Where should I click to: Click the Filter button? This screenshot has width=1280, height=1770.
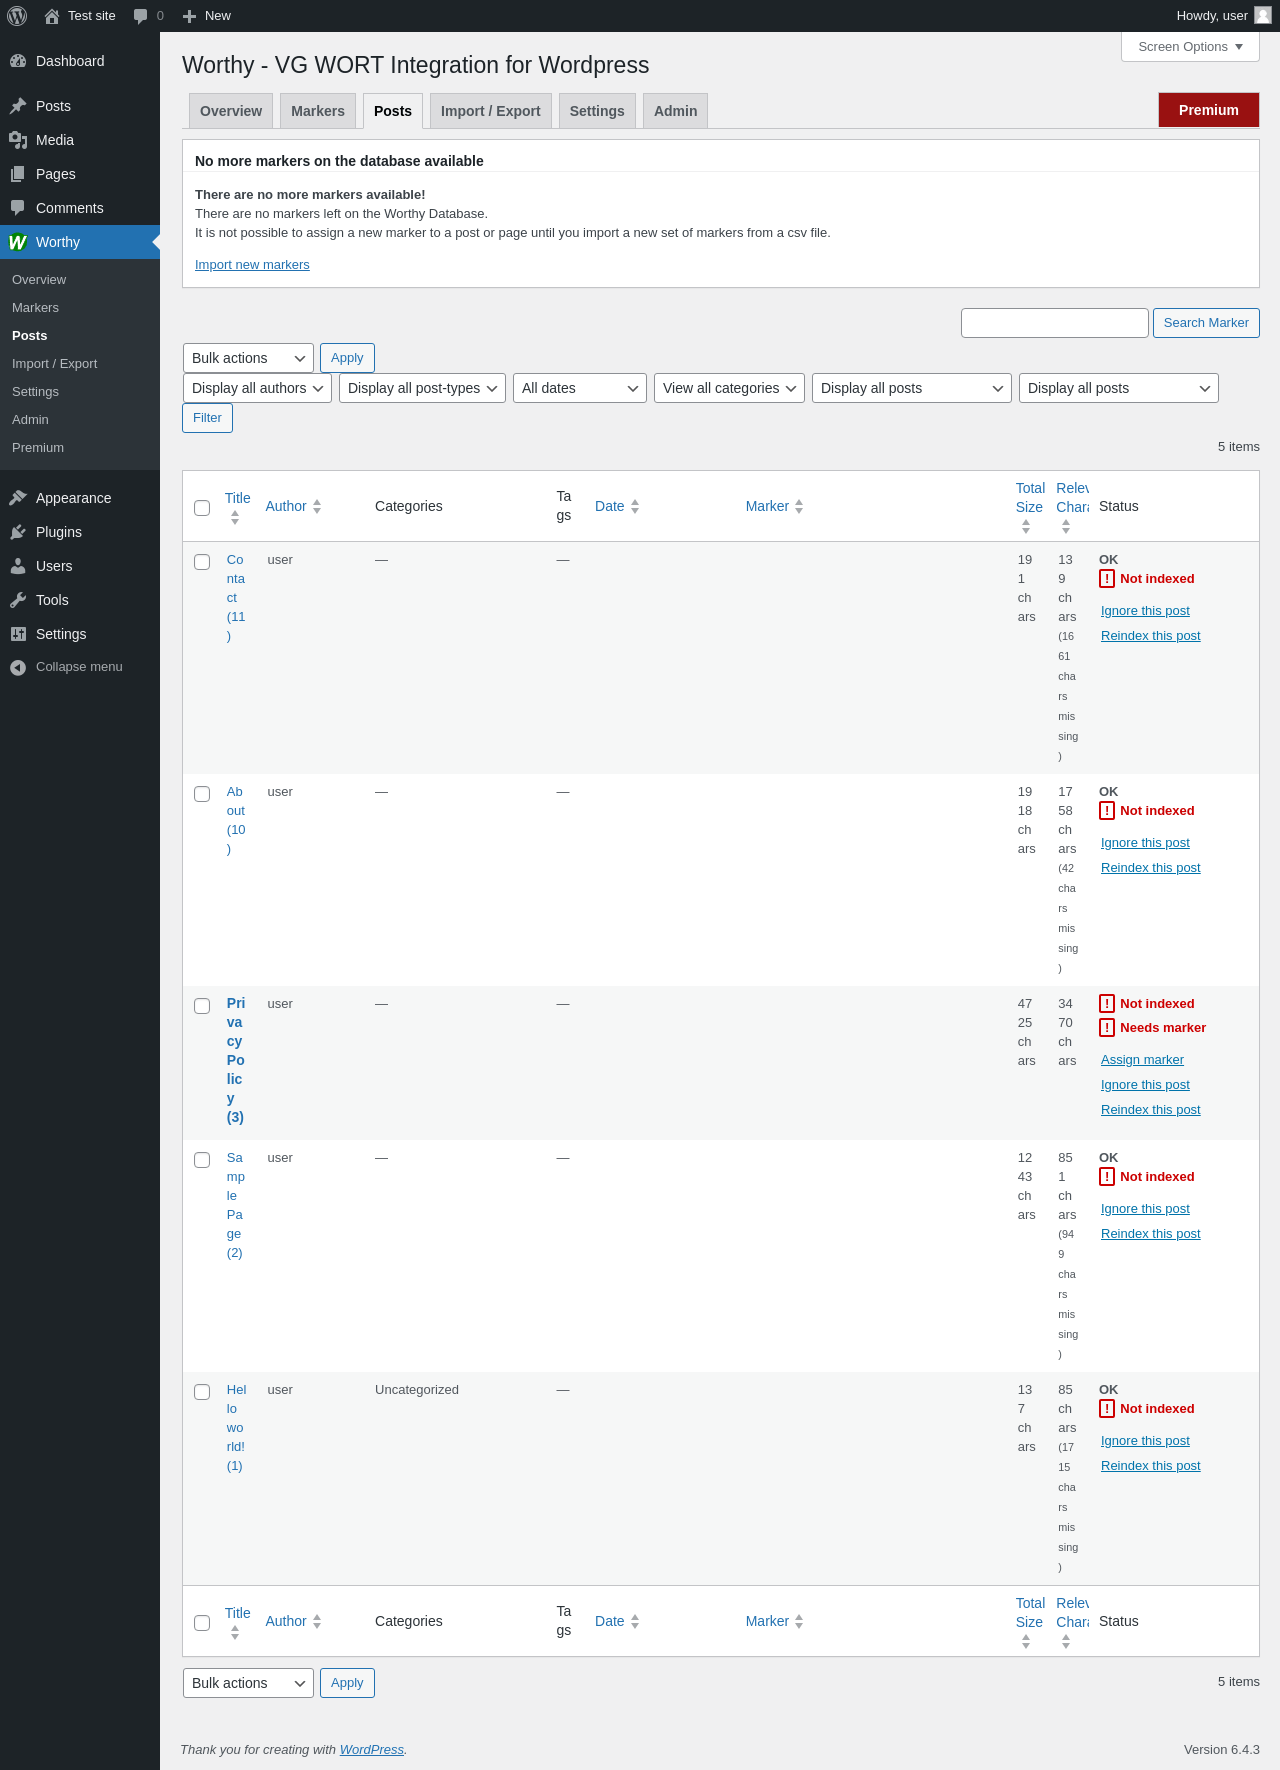(207, 418)
